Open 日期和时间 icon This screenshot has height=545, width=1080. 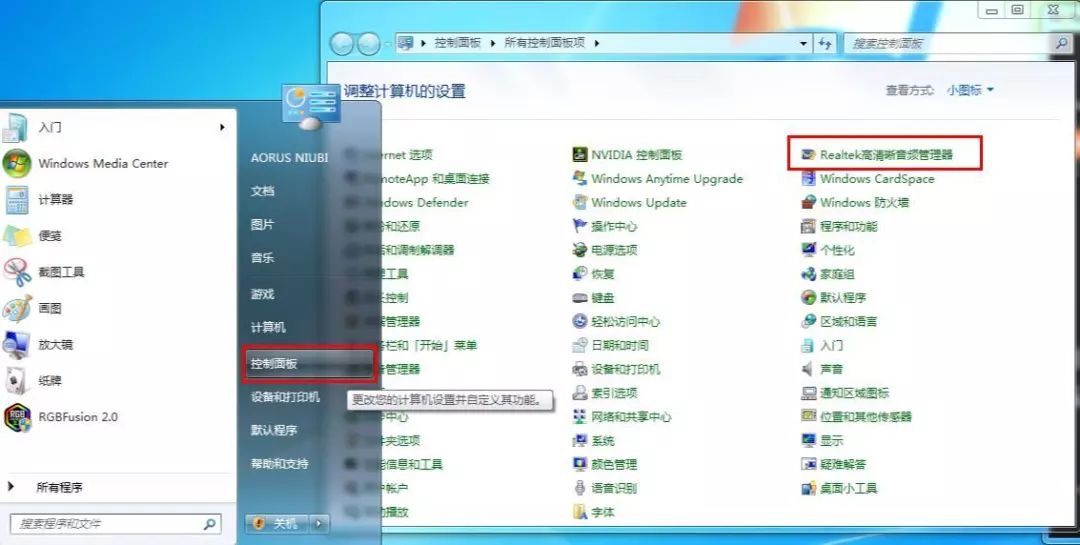(x=579, y=345)
